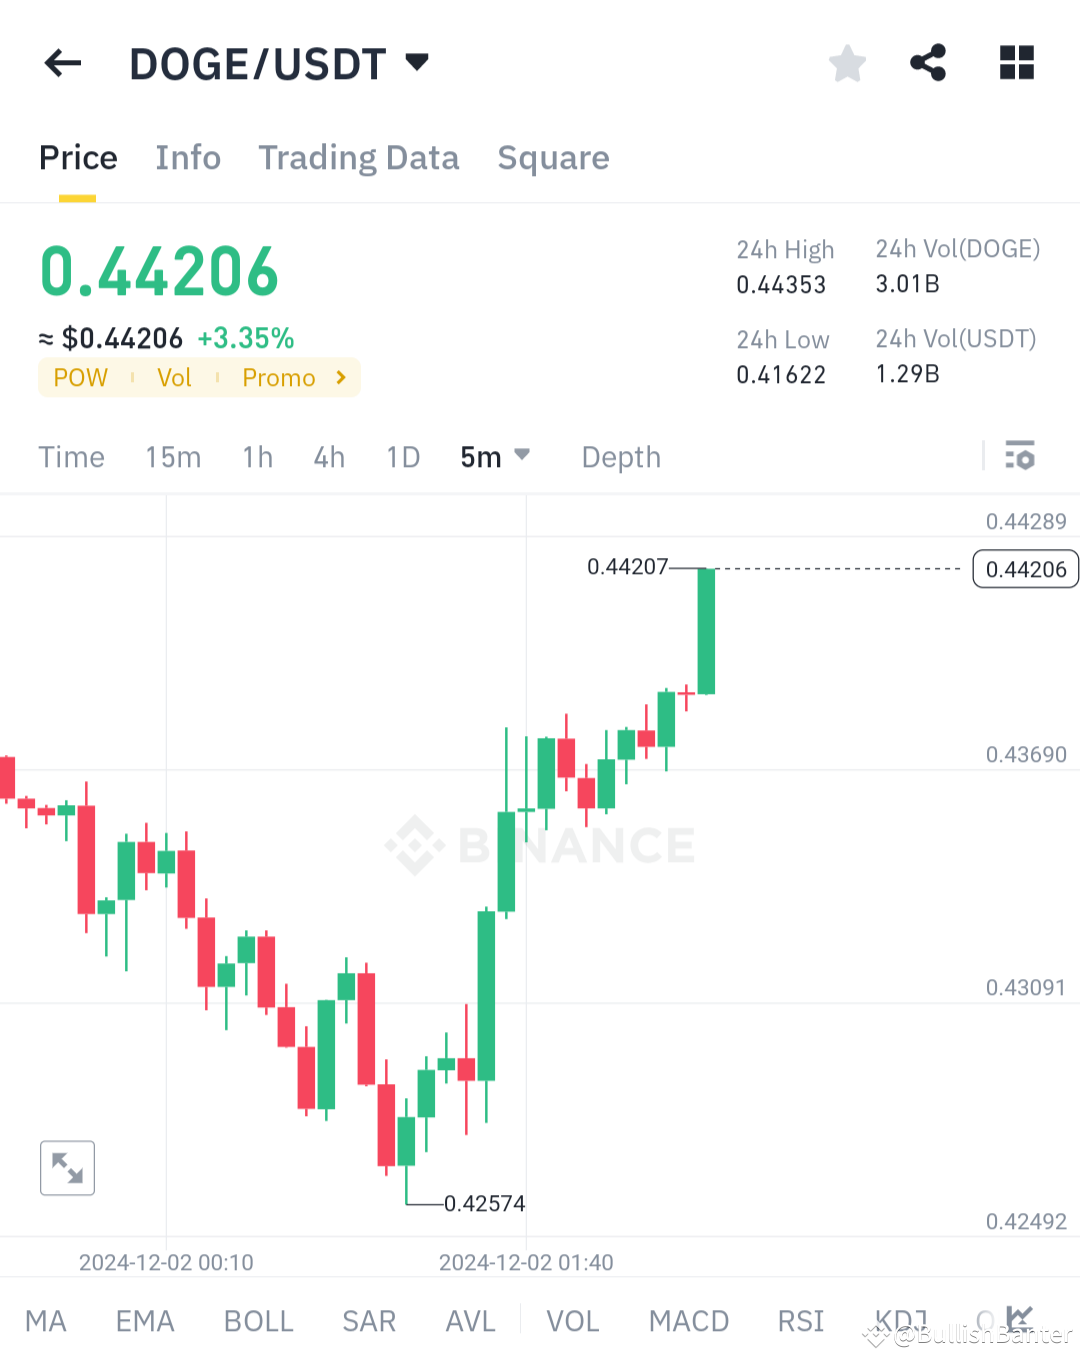Tap the back arrow to exit the chart
1080x1357 pixels.
coord(62,63)
